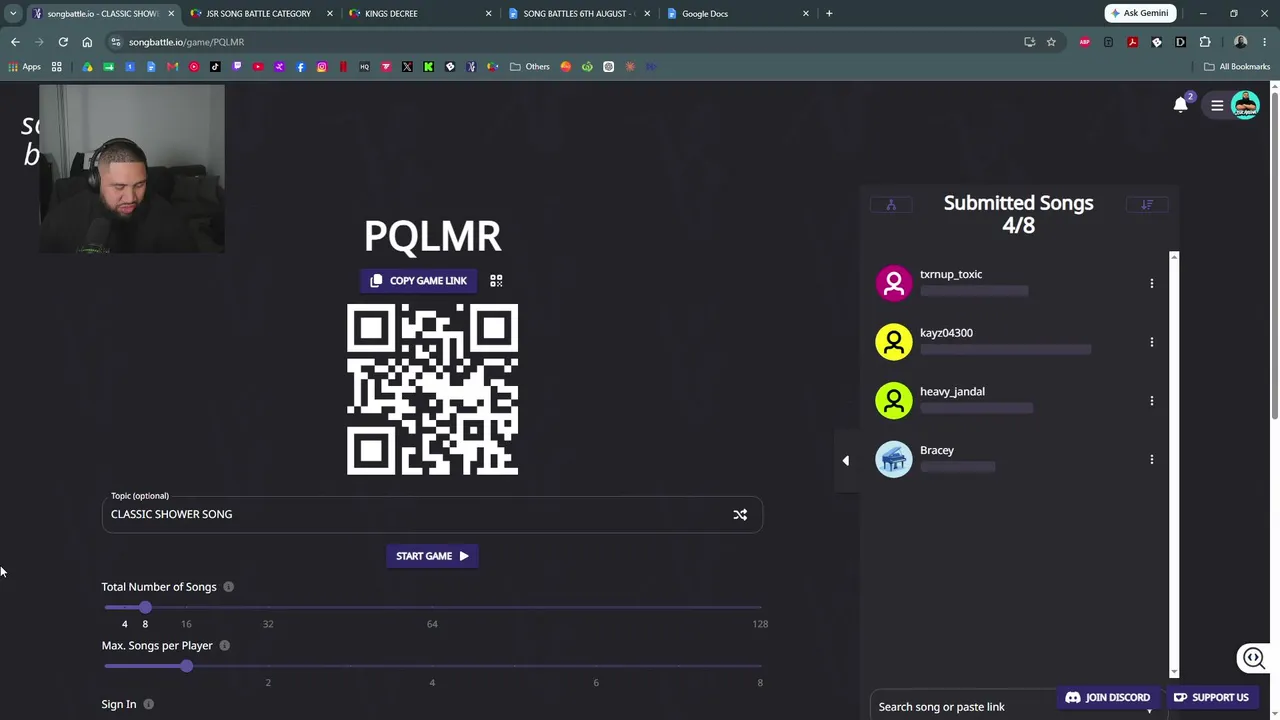Click the magnifier lens floating button
The width and height of the screenshot is (1280, 720).
pyautogui.click(x=1253, y=658)
